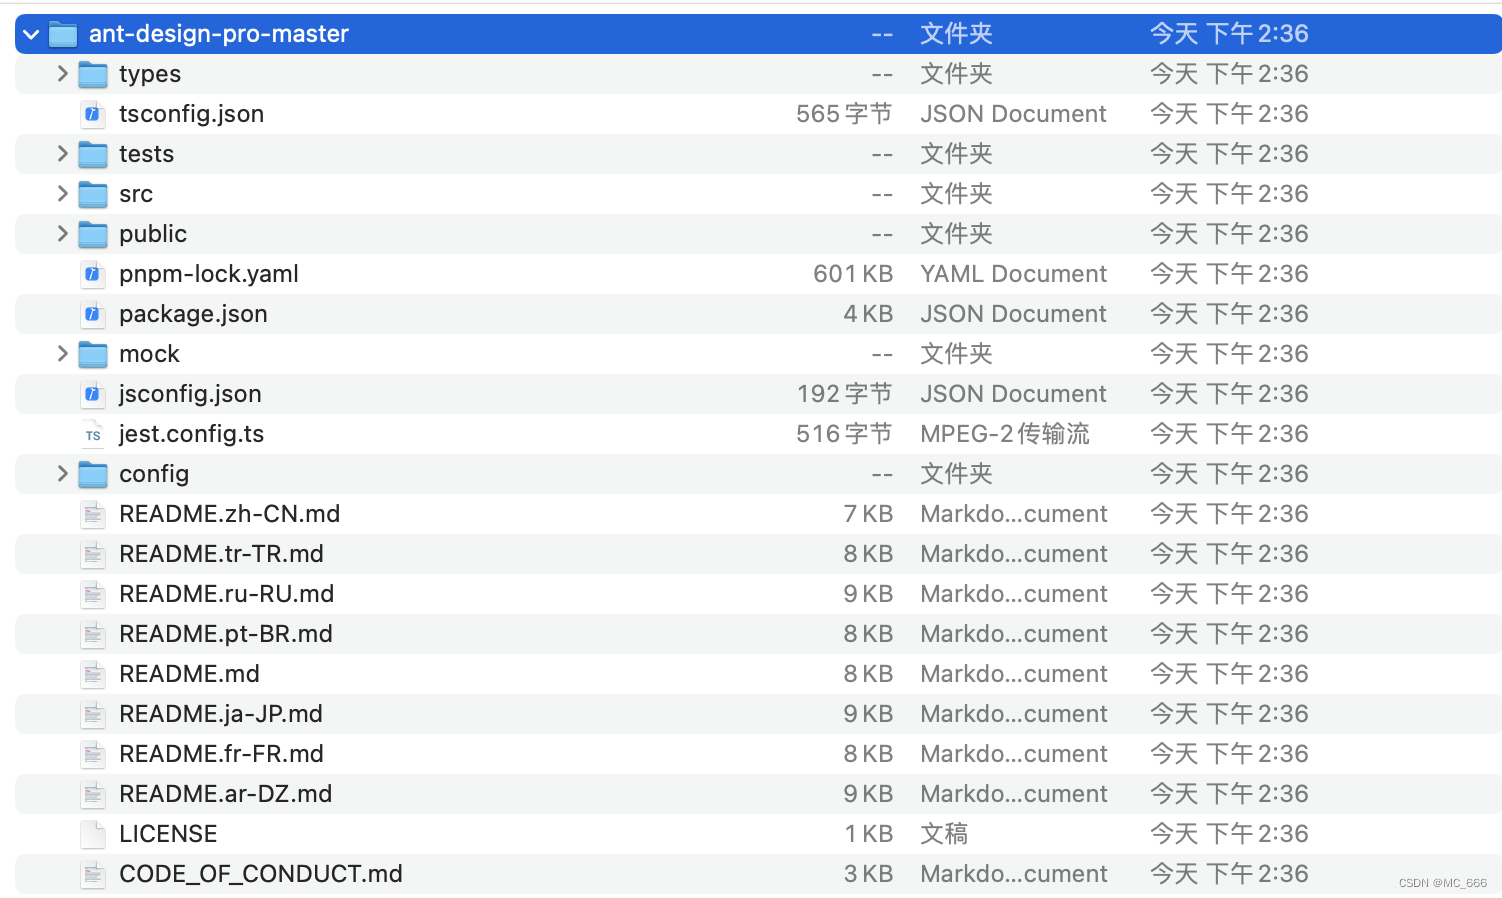Select the README.ar-DZ.md file name
The width and height of the screenshot is (1502, 898).
click(x=226, y=794)
